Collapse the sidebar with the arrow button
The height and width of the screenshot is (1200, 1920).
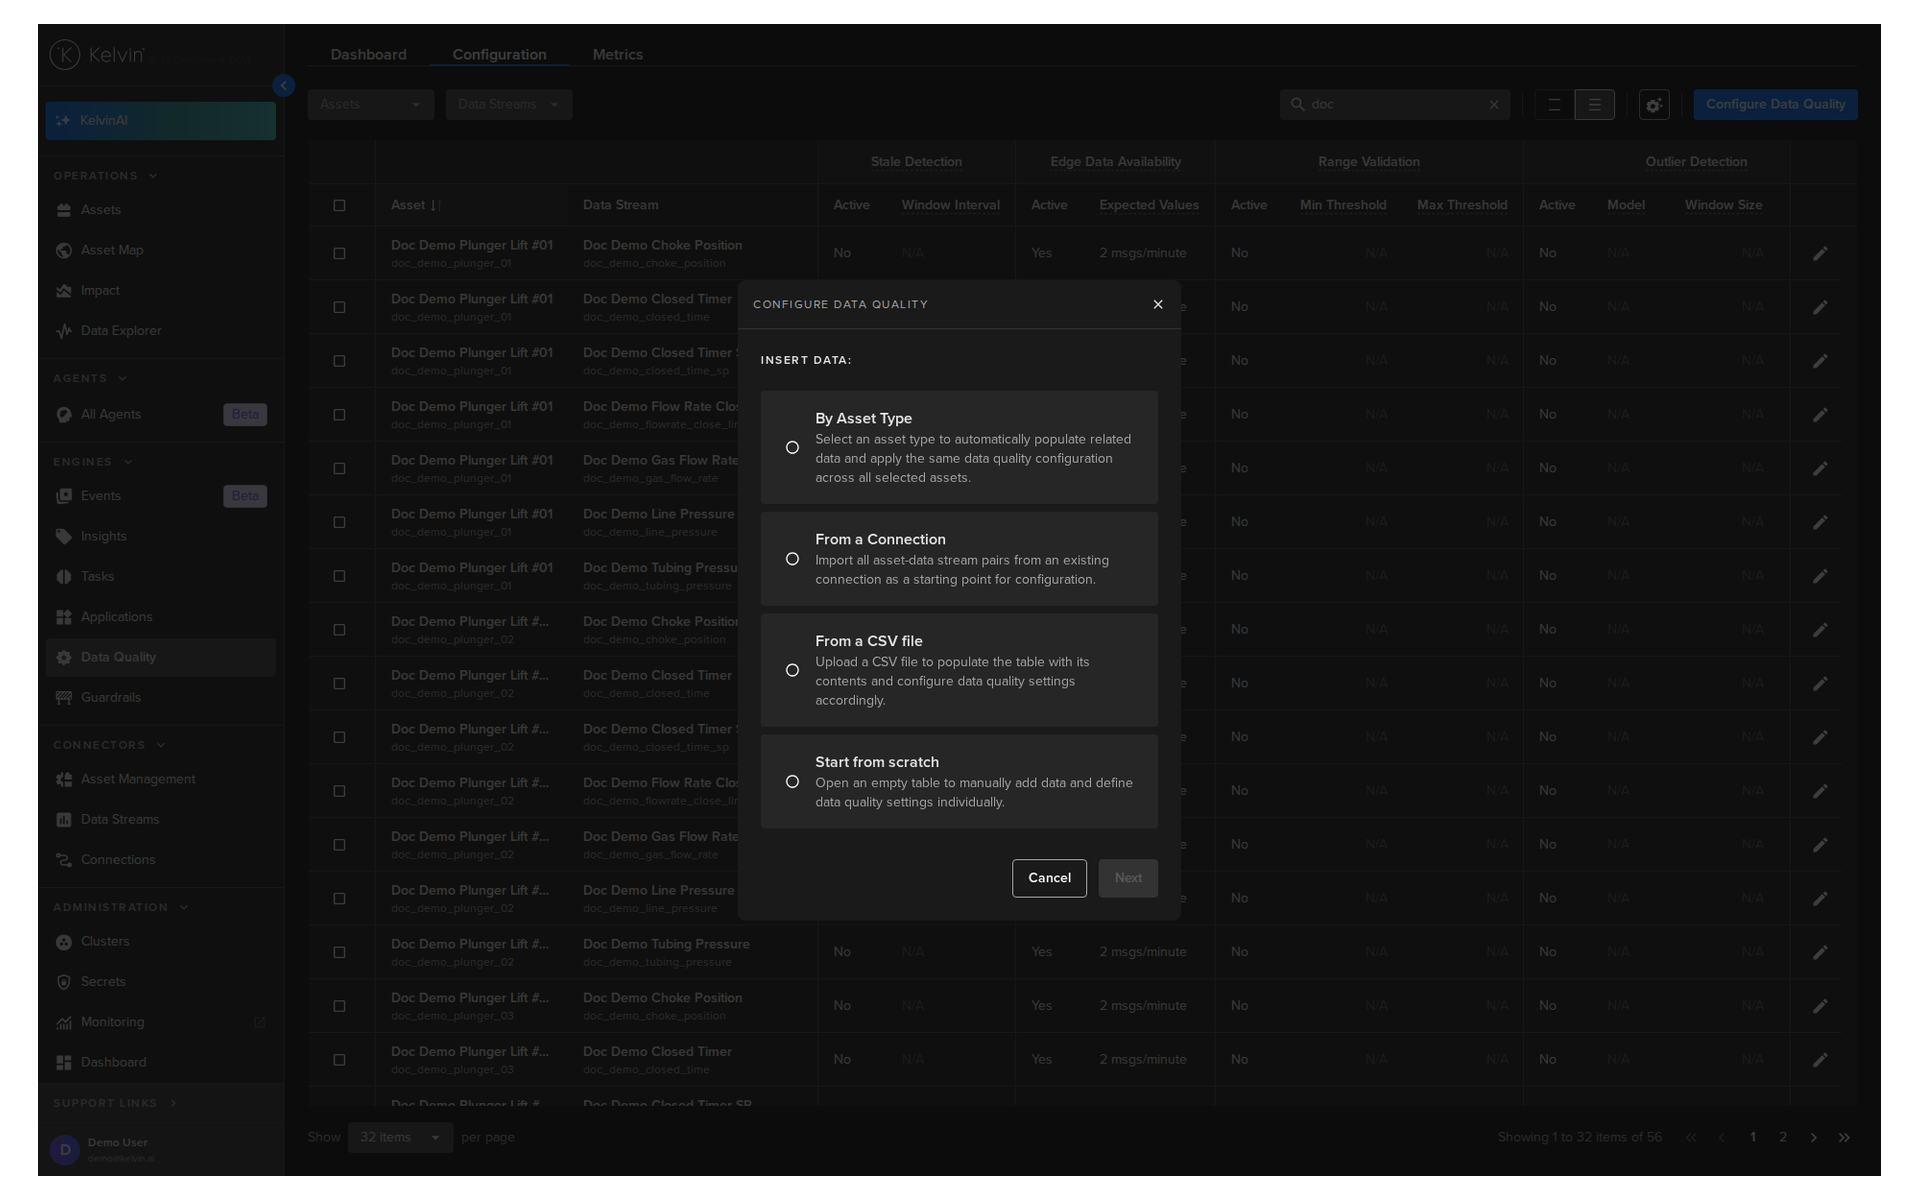click(x=284, y=86)
